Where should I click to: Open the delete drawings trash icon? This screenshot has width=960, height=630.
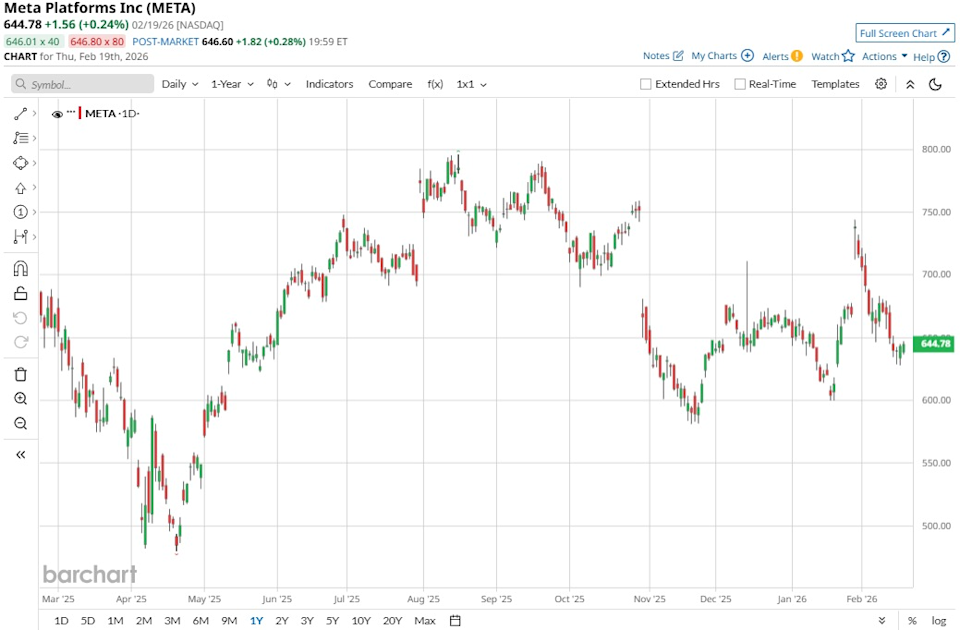click(x=20, y=373)
